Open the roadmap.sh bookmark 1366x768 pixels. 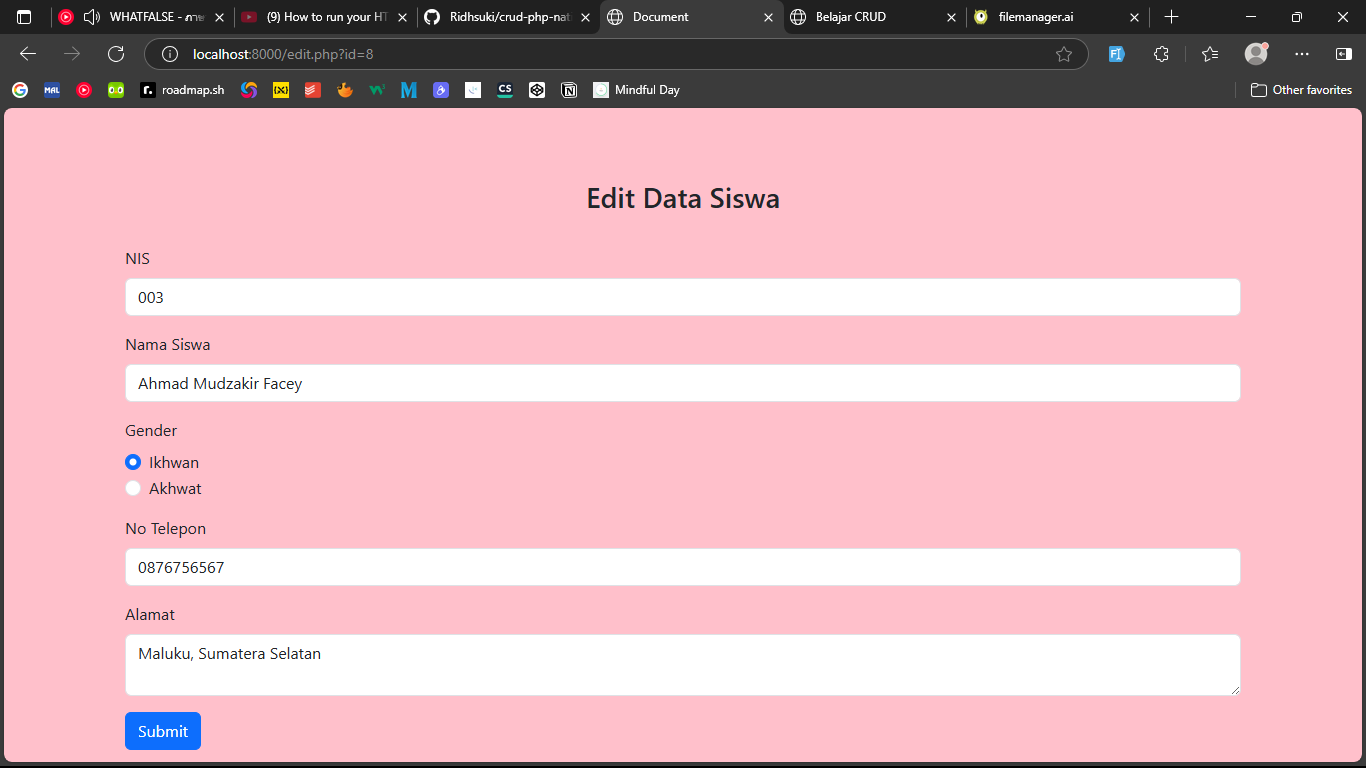pos(182,90)
